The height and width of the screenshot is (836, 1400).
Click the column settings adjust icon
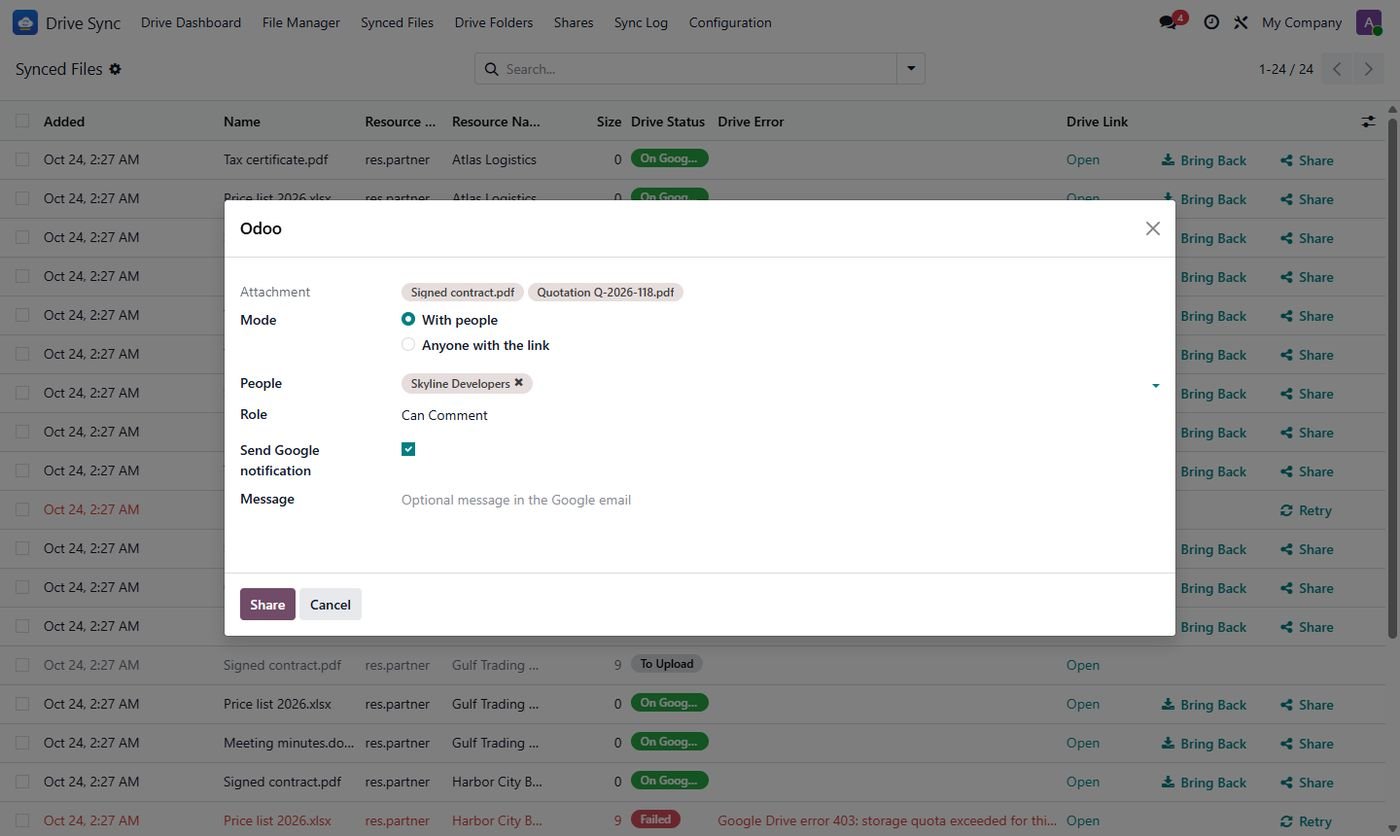(1368, 121)
